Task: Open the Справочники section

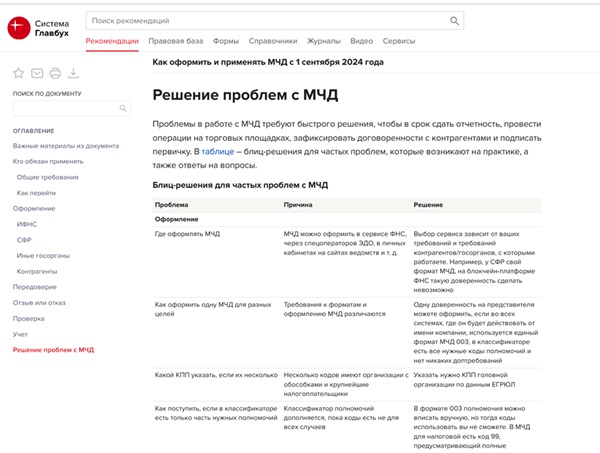Action: pyautogui.click(x=273, y=41)
